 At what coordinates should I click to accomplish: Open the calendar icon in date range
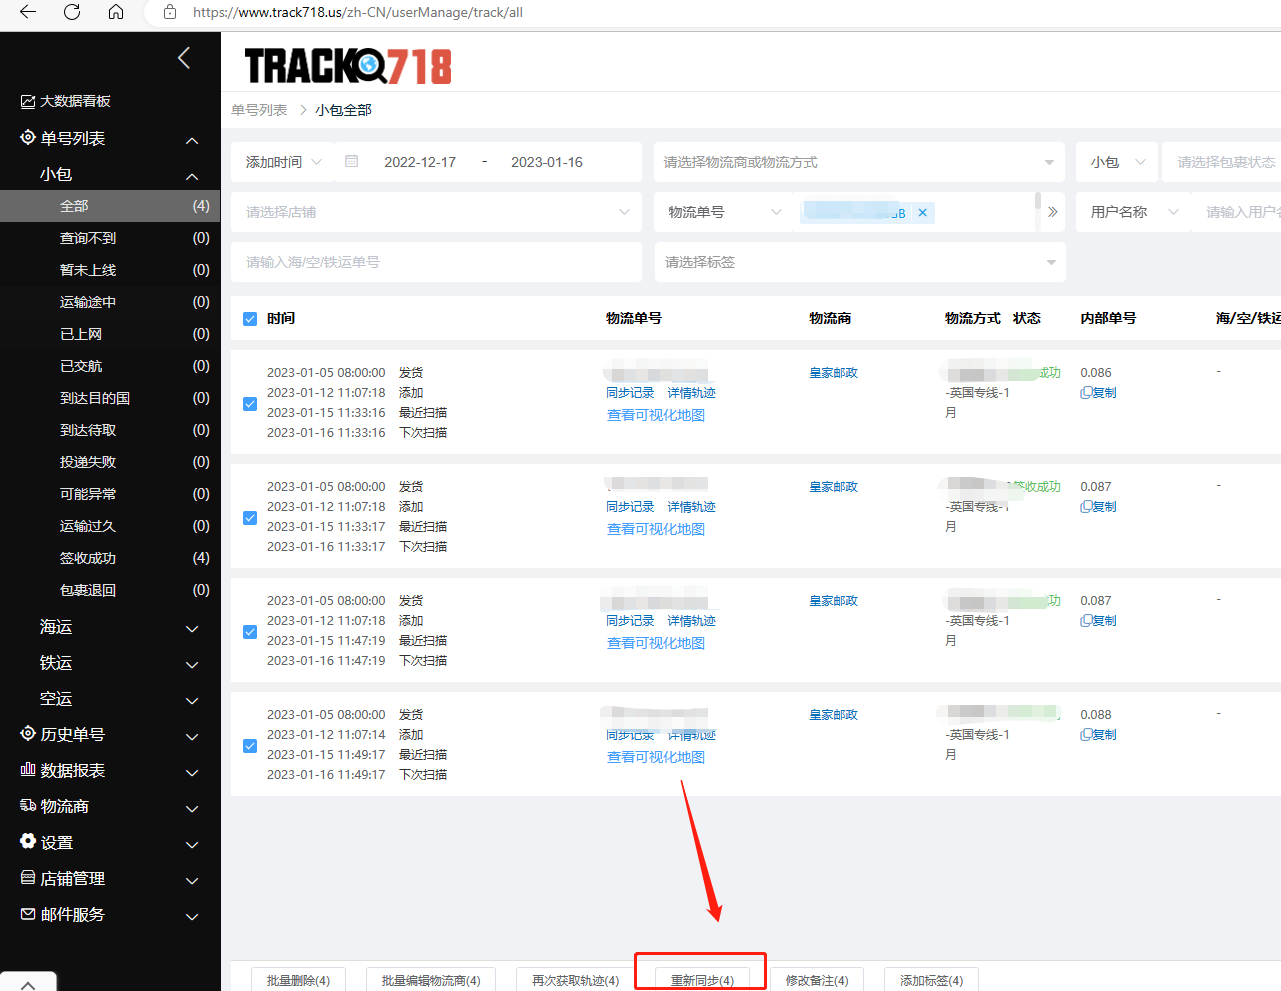(352, 161)
